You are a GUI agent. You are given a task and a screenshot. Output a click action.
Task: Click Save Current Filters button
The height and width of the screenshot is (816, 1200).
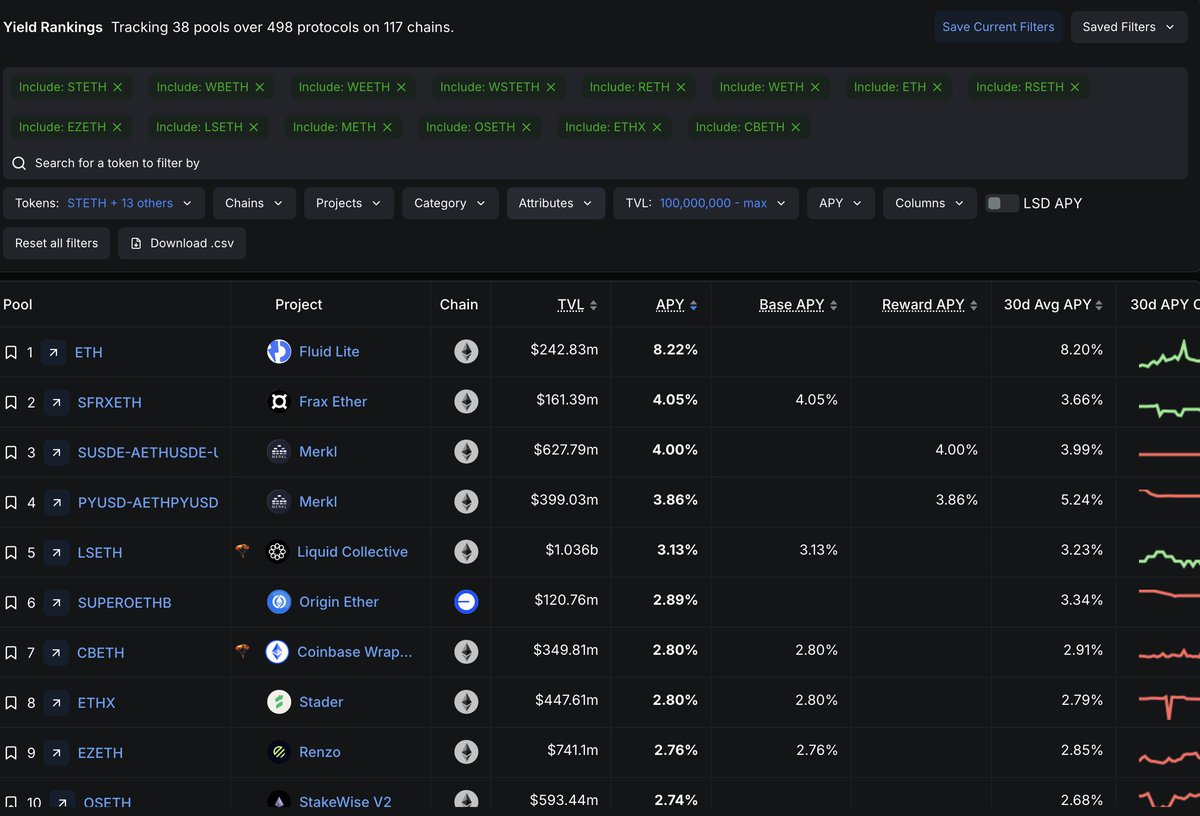(998, 27)
